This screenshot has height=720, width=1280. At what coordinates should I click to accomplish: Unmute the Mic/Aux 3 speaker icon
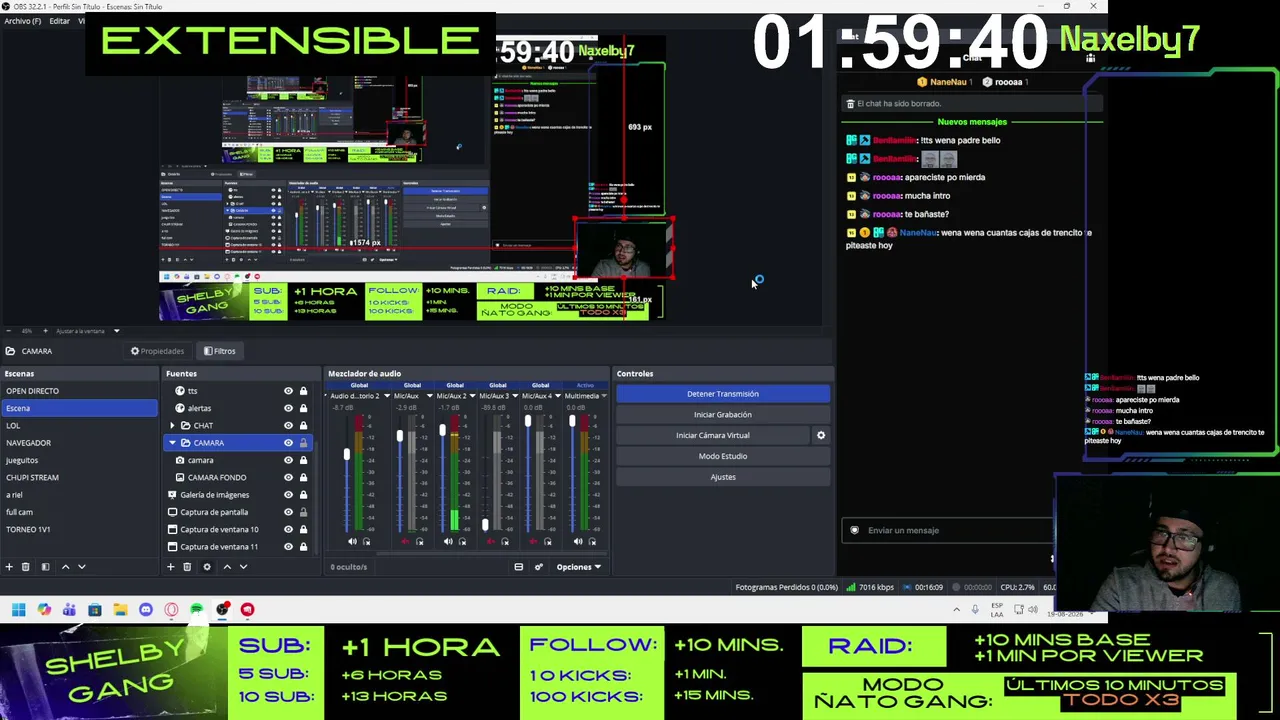coord(491,542)
